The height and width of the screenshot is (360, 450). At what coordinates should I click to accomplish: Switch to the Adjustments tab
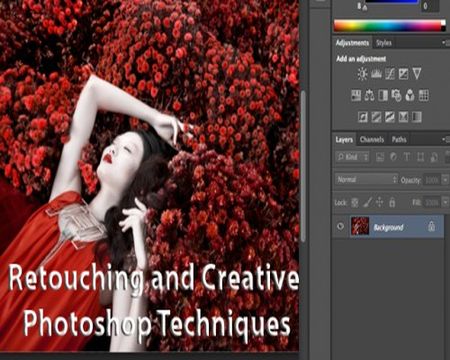[x=352, y=43]
